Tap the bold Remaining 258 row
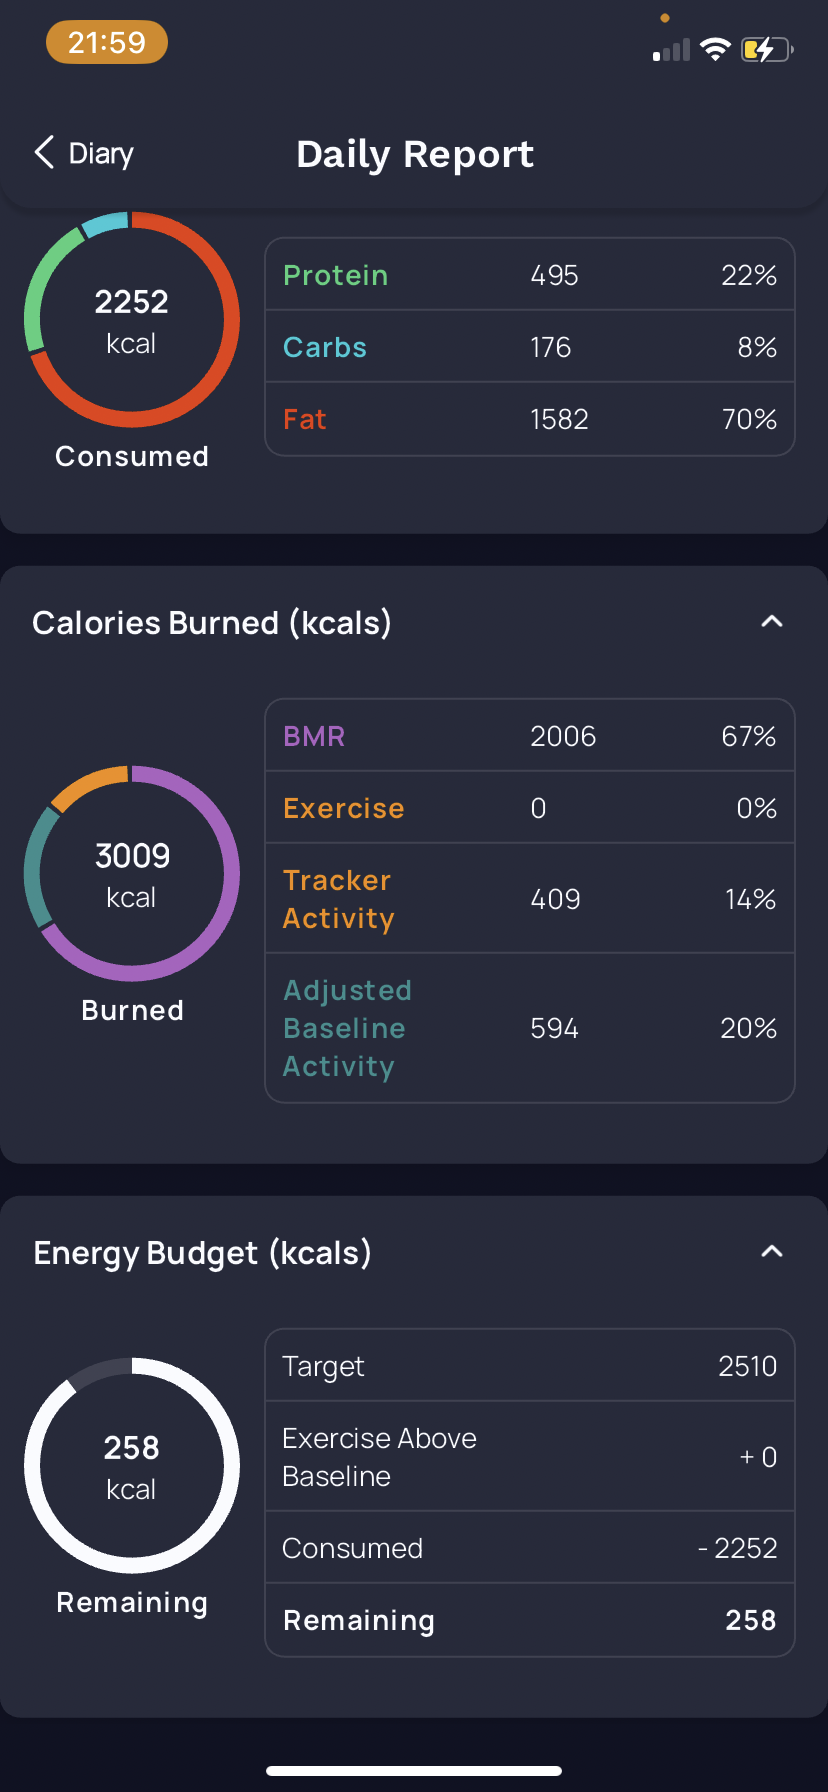 [530, 1620]
